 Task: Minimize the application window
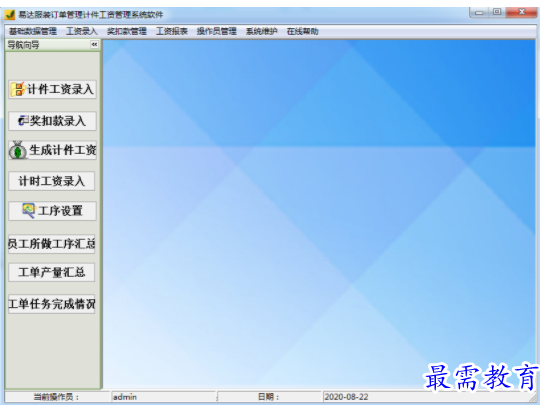click(x=480, y=13)
